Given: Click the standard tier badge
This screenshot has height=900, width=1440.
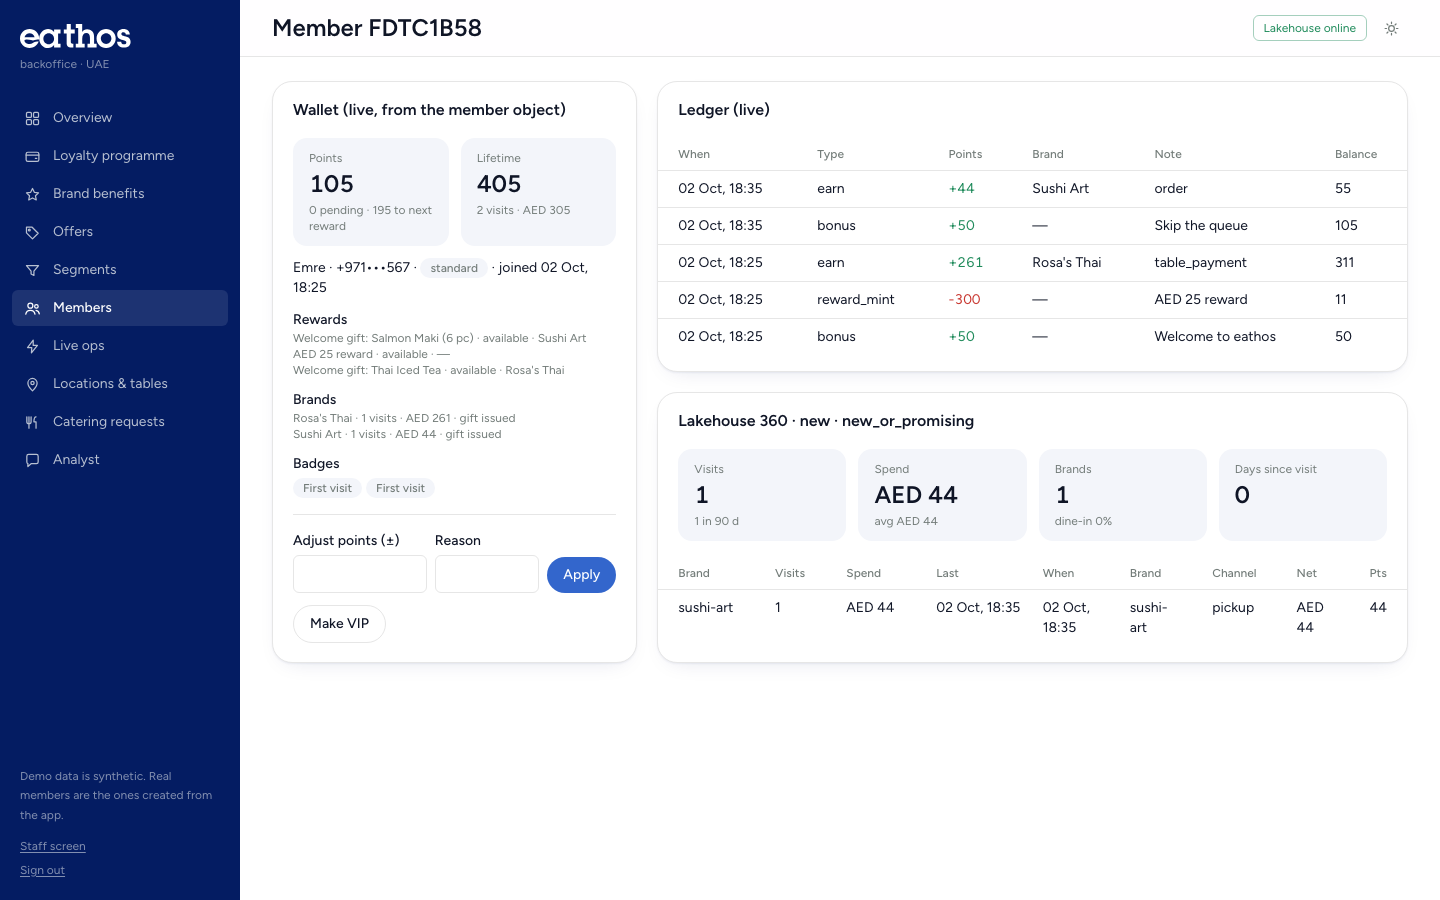Looking at the screenshot, I should pyautogui.click(x=454, y=268).
